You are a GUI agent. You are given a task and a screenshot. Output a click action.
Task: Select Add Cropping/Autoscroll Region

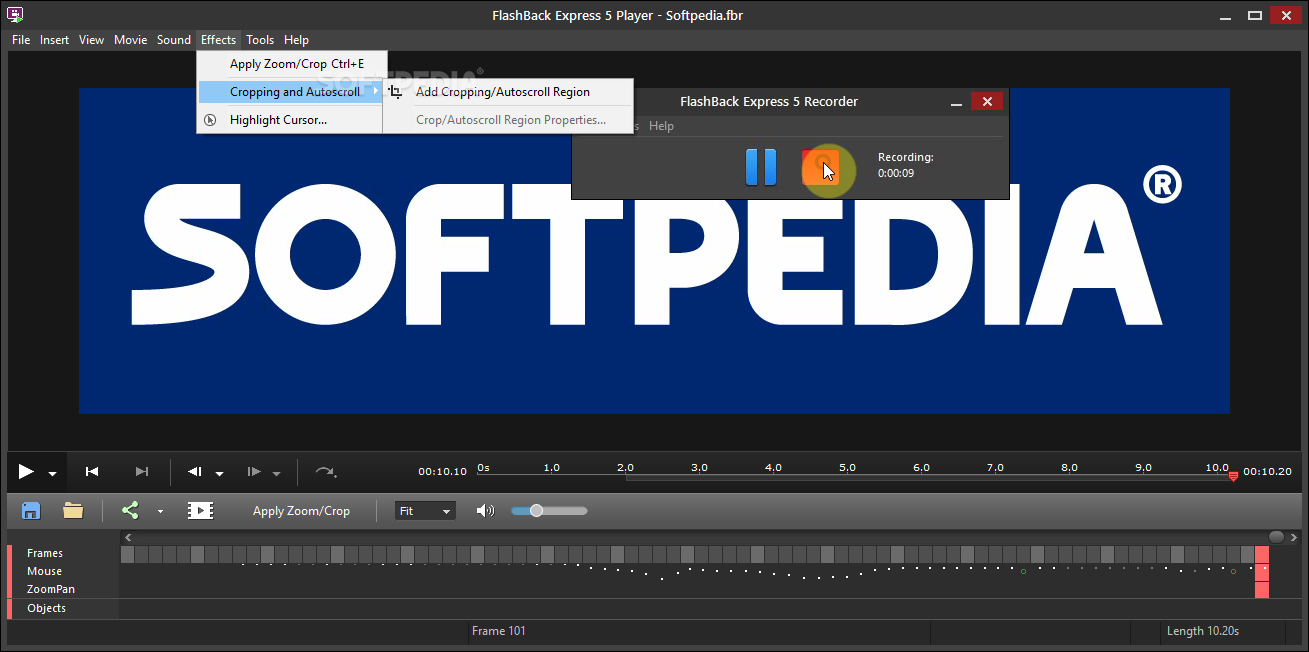click(x=503, y=92)
